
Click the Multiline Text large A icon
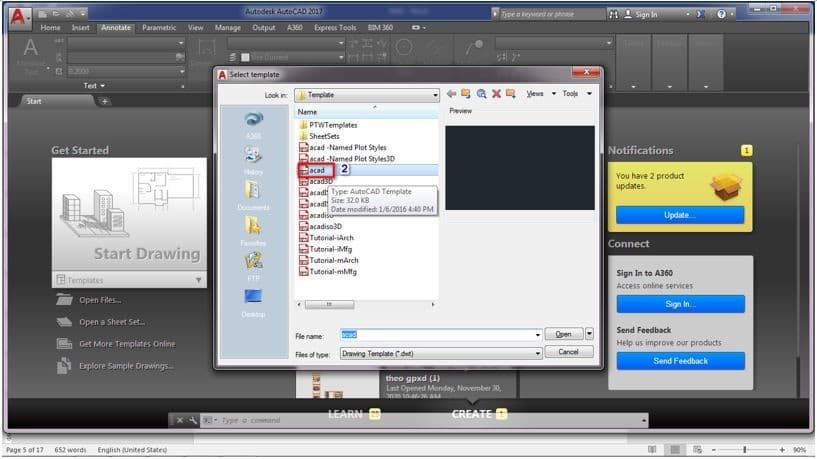(x=31, y=48)
